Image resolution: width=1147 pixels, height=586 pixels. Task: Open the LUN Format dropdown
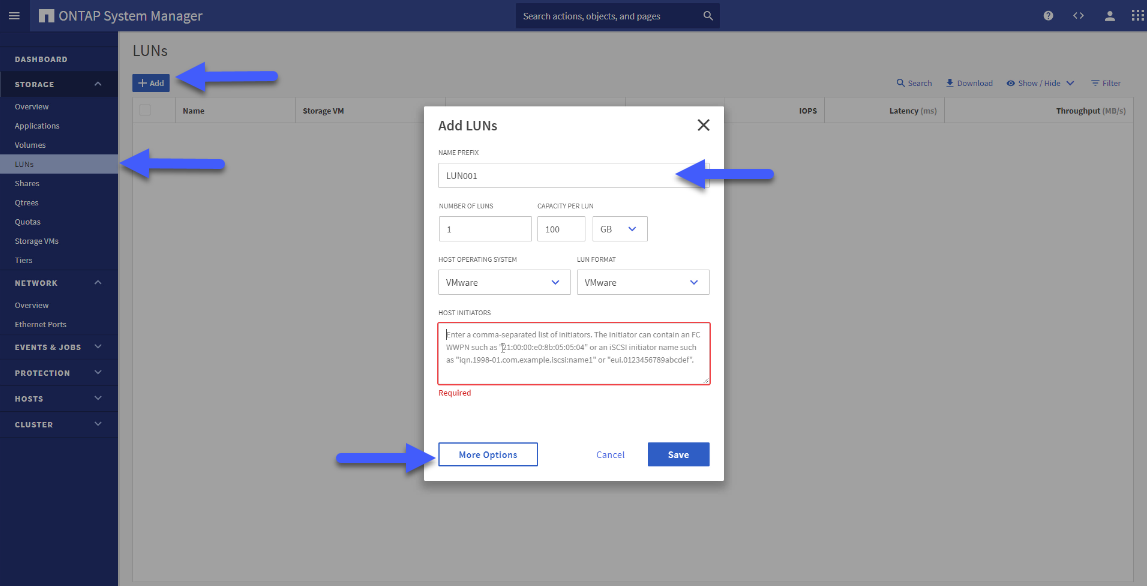[x=643, y=282]
